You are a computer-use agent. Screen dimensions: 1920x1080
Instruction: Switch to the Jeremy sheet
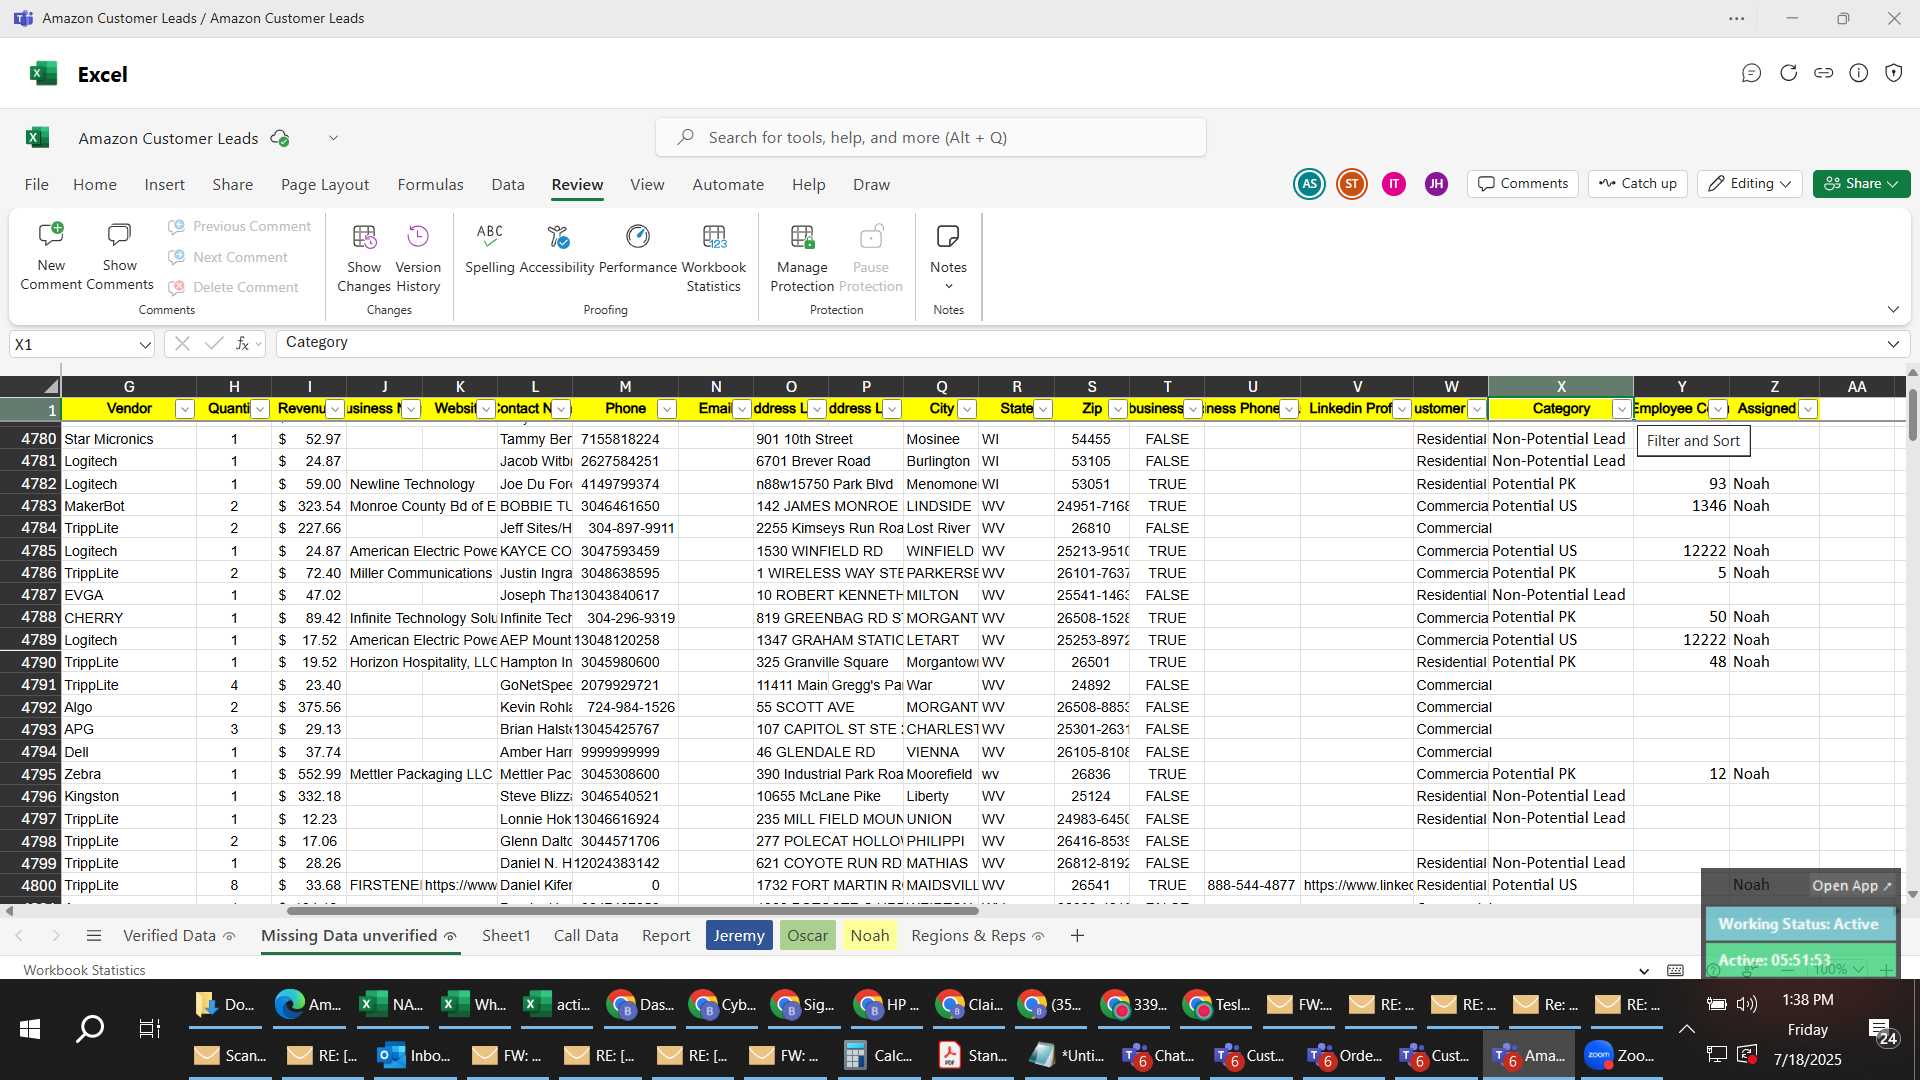[739, 936]
